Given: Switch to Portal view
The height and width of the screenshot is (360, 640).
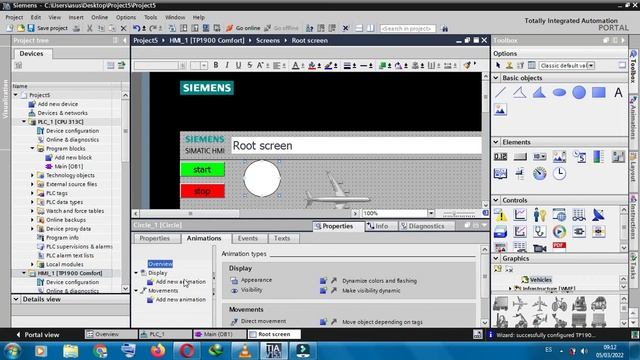Looking at the screenshot, I should coord(38,335).
